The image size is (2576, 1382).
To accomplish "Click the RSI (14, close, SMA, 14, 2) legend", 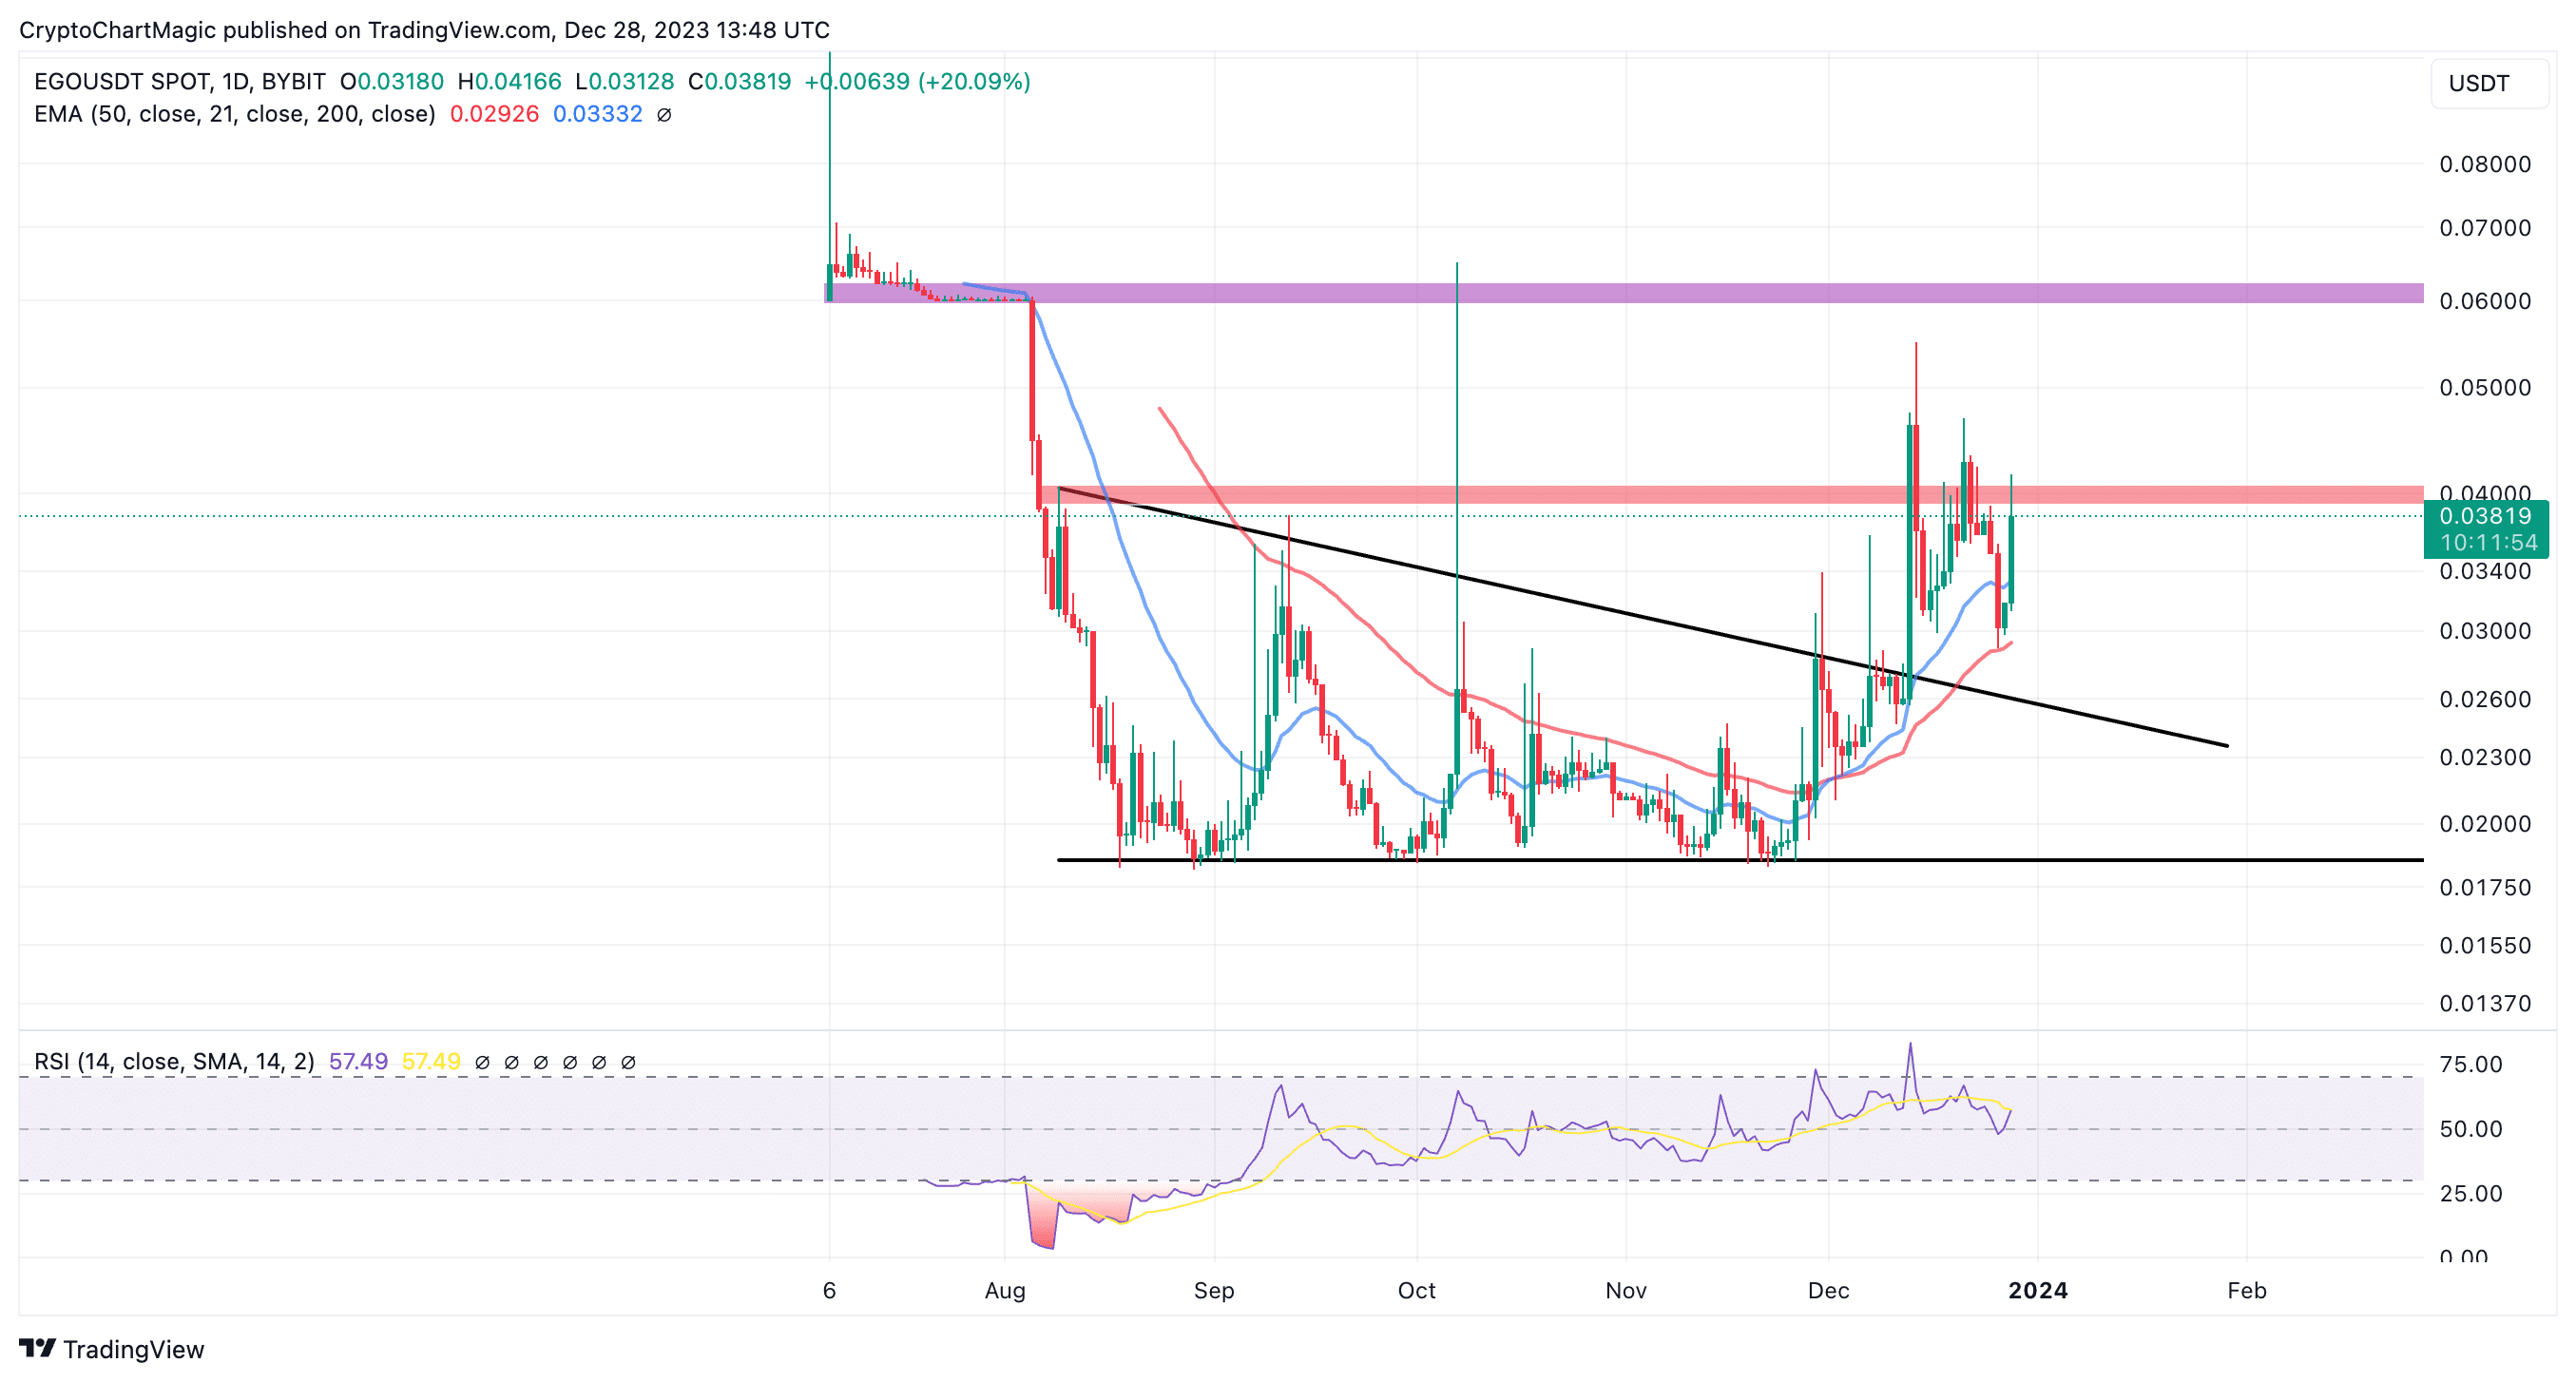I will (x=174, y=1061).
